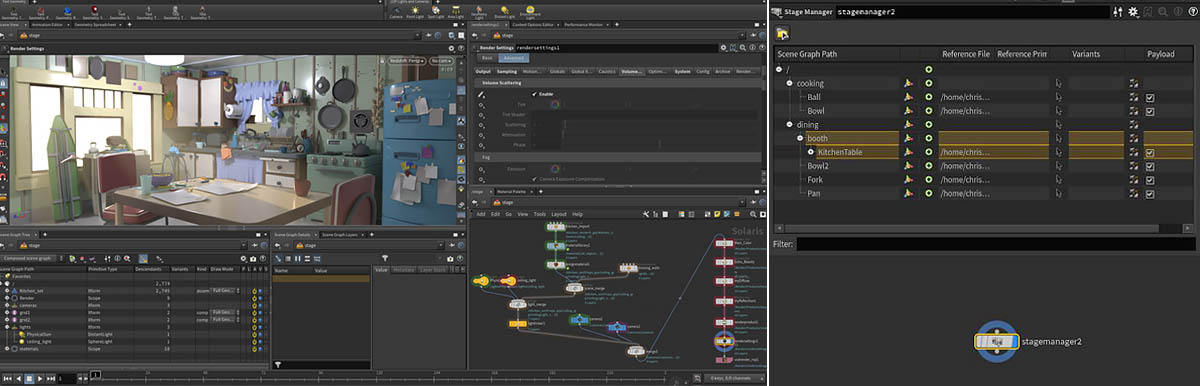Click the Payload column header

coord(1161,53)
